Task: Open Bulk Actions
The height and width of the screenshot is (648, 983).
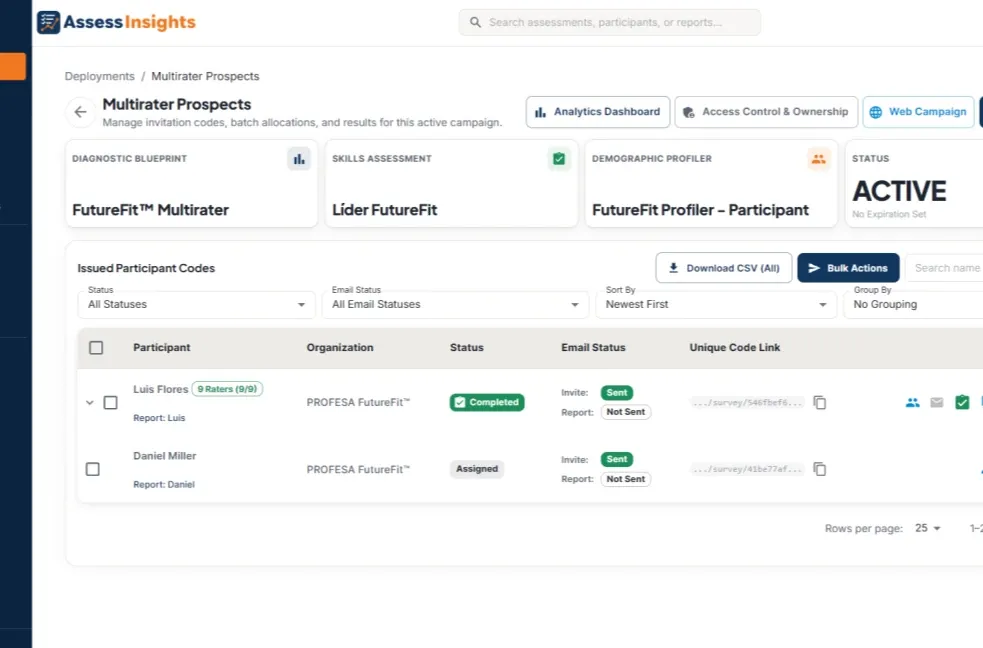Action: [848, 268]
